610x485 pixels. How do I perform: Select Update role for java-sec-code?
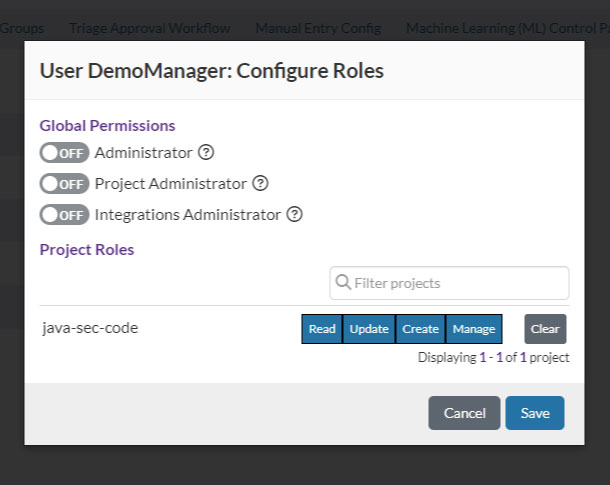click(x=369, y=329)
